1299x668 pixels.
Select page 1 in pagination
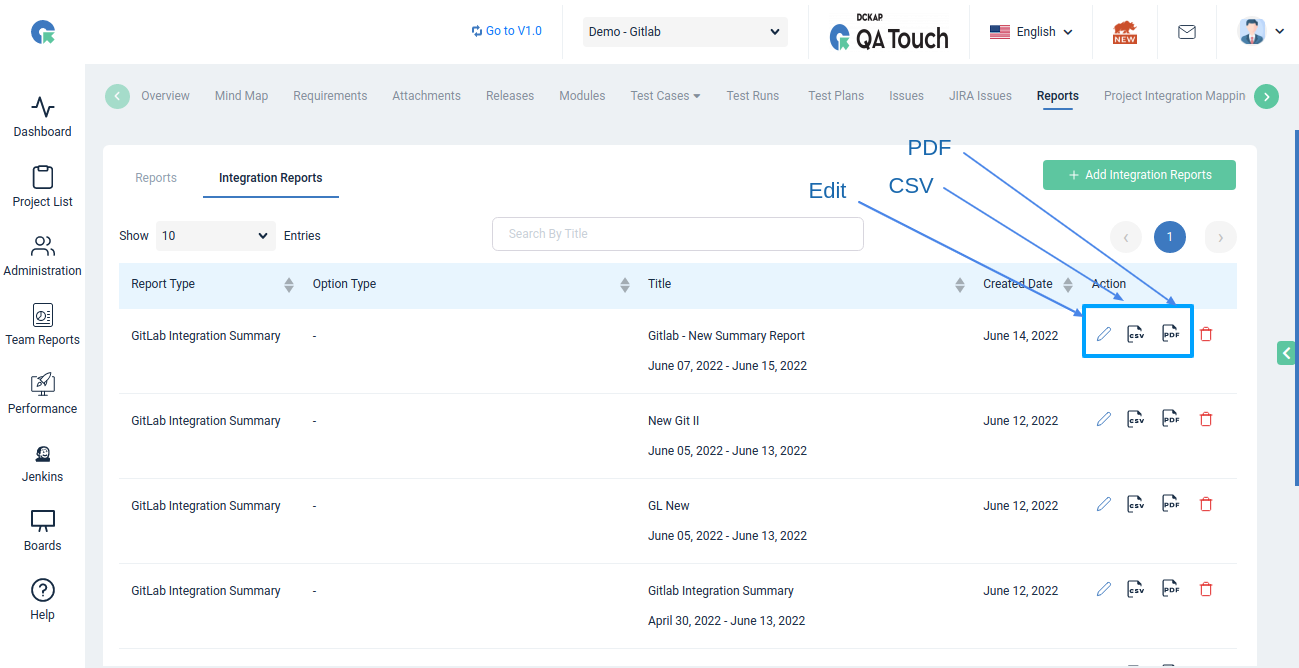tap(1170, 237)
